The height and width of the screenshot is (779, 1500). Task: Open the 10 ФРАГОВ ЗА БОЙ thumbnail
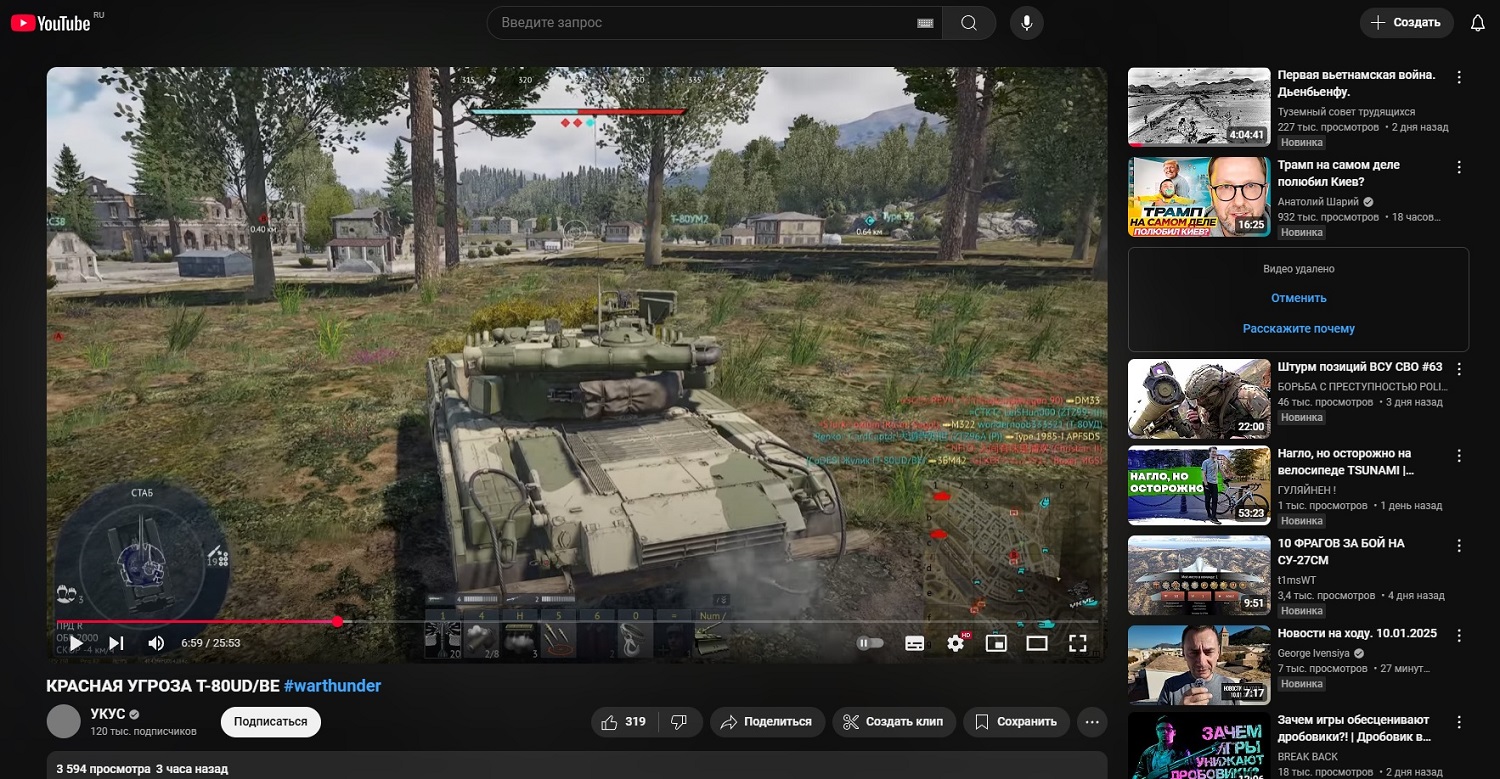coord(1199,576)
